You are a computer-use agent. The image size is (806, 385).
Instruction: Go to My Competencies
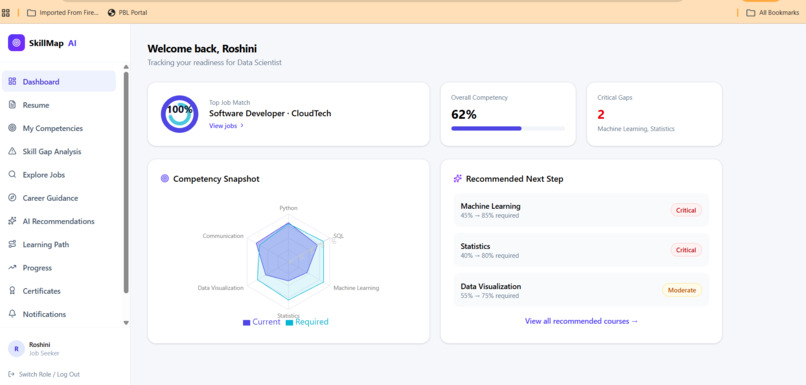(x=59, y=128)
